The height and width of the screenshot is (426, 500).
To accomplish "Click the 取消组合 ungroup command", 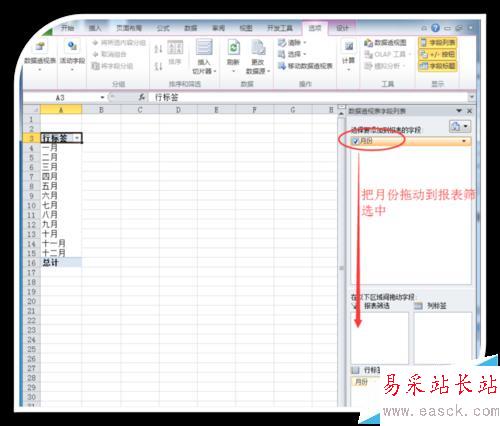I will [109, 54].
